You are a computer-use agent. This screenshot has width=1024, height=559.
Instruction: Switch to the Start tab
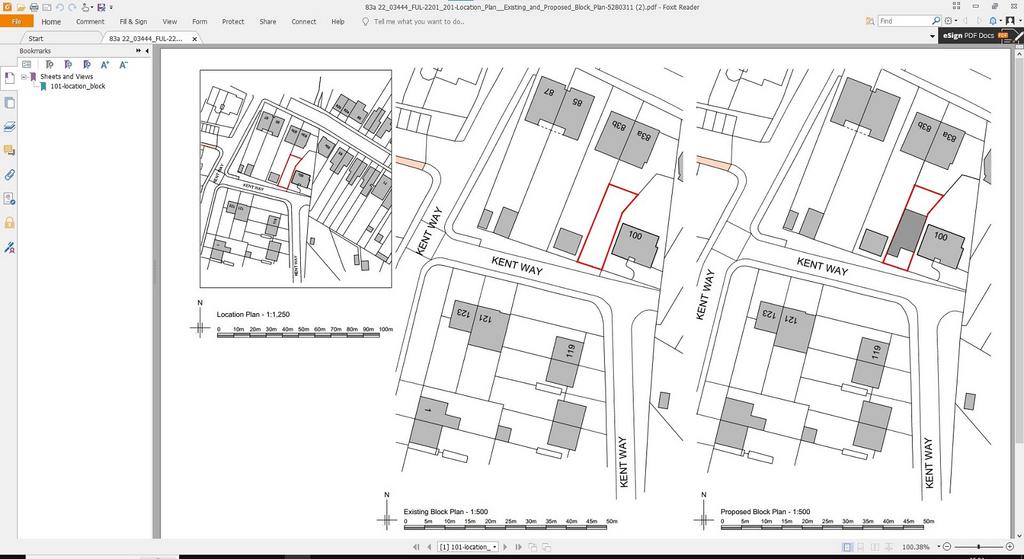36,39
